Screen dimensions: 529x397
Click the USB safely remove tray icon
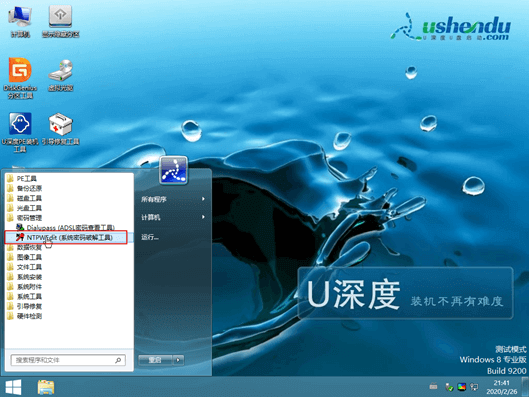(449, 387)
